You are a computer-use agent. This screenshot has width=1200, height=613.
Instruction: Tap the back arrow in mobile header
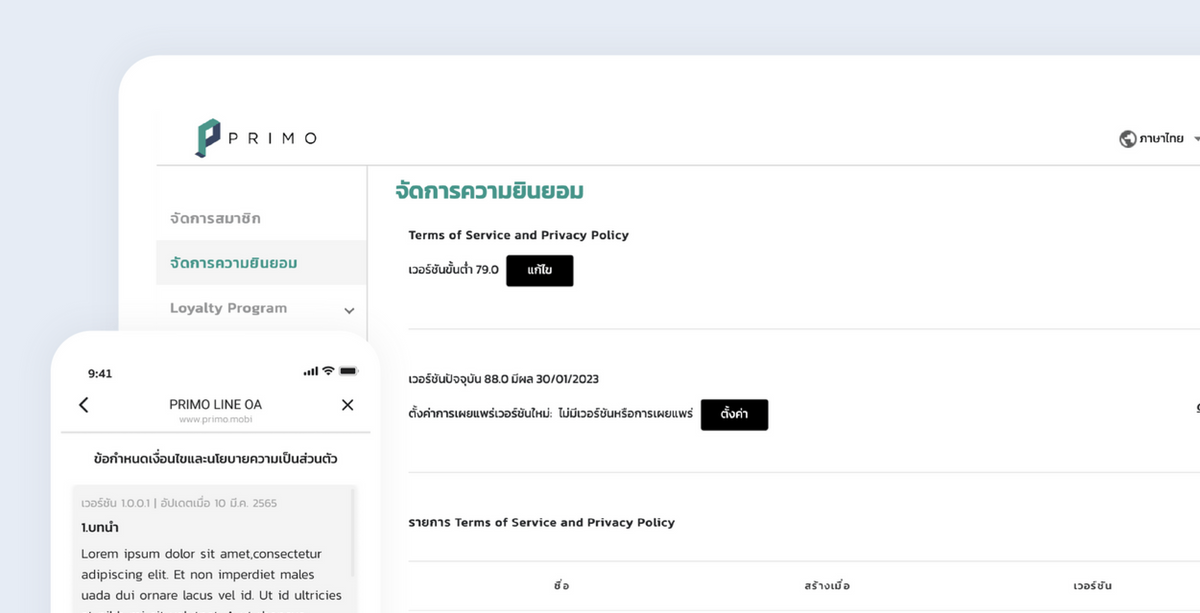click(84, 405)
